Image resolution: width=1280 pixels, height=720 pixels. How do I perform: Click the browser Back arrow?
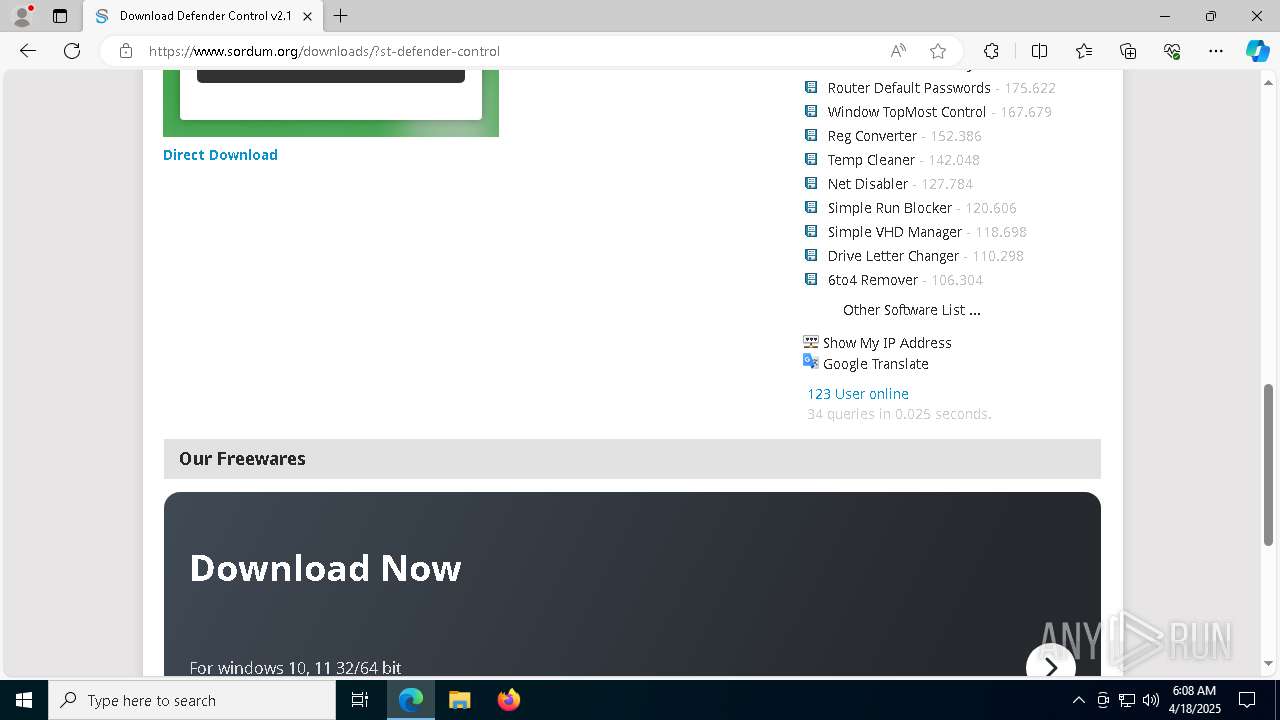pos(28,51)
